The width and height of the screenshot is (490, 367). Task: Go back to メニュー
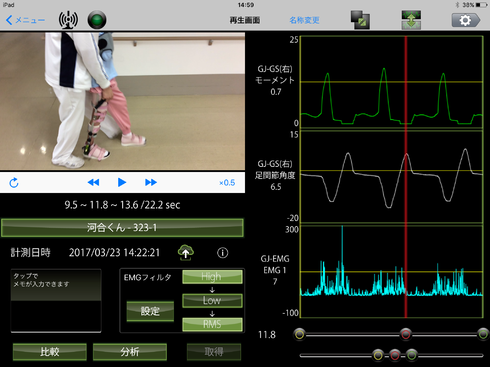[25, 20]
